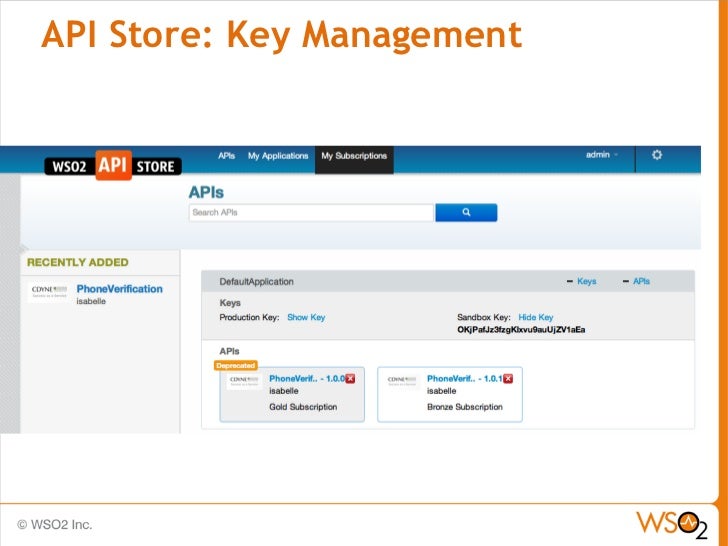Image resolution: width=728 pixels, height=546 pixels.
Task: Select My Subscriptions tab
Action: coord(354,160)
